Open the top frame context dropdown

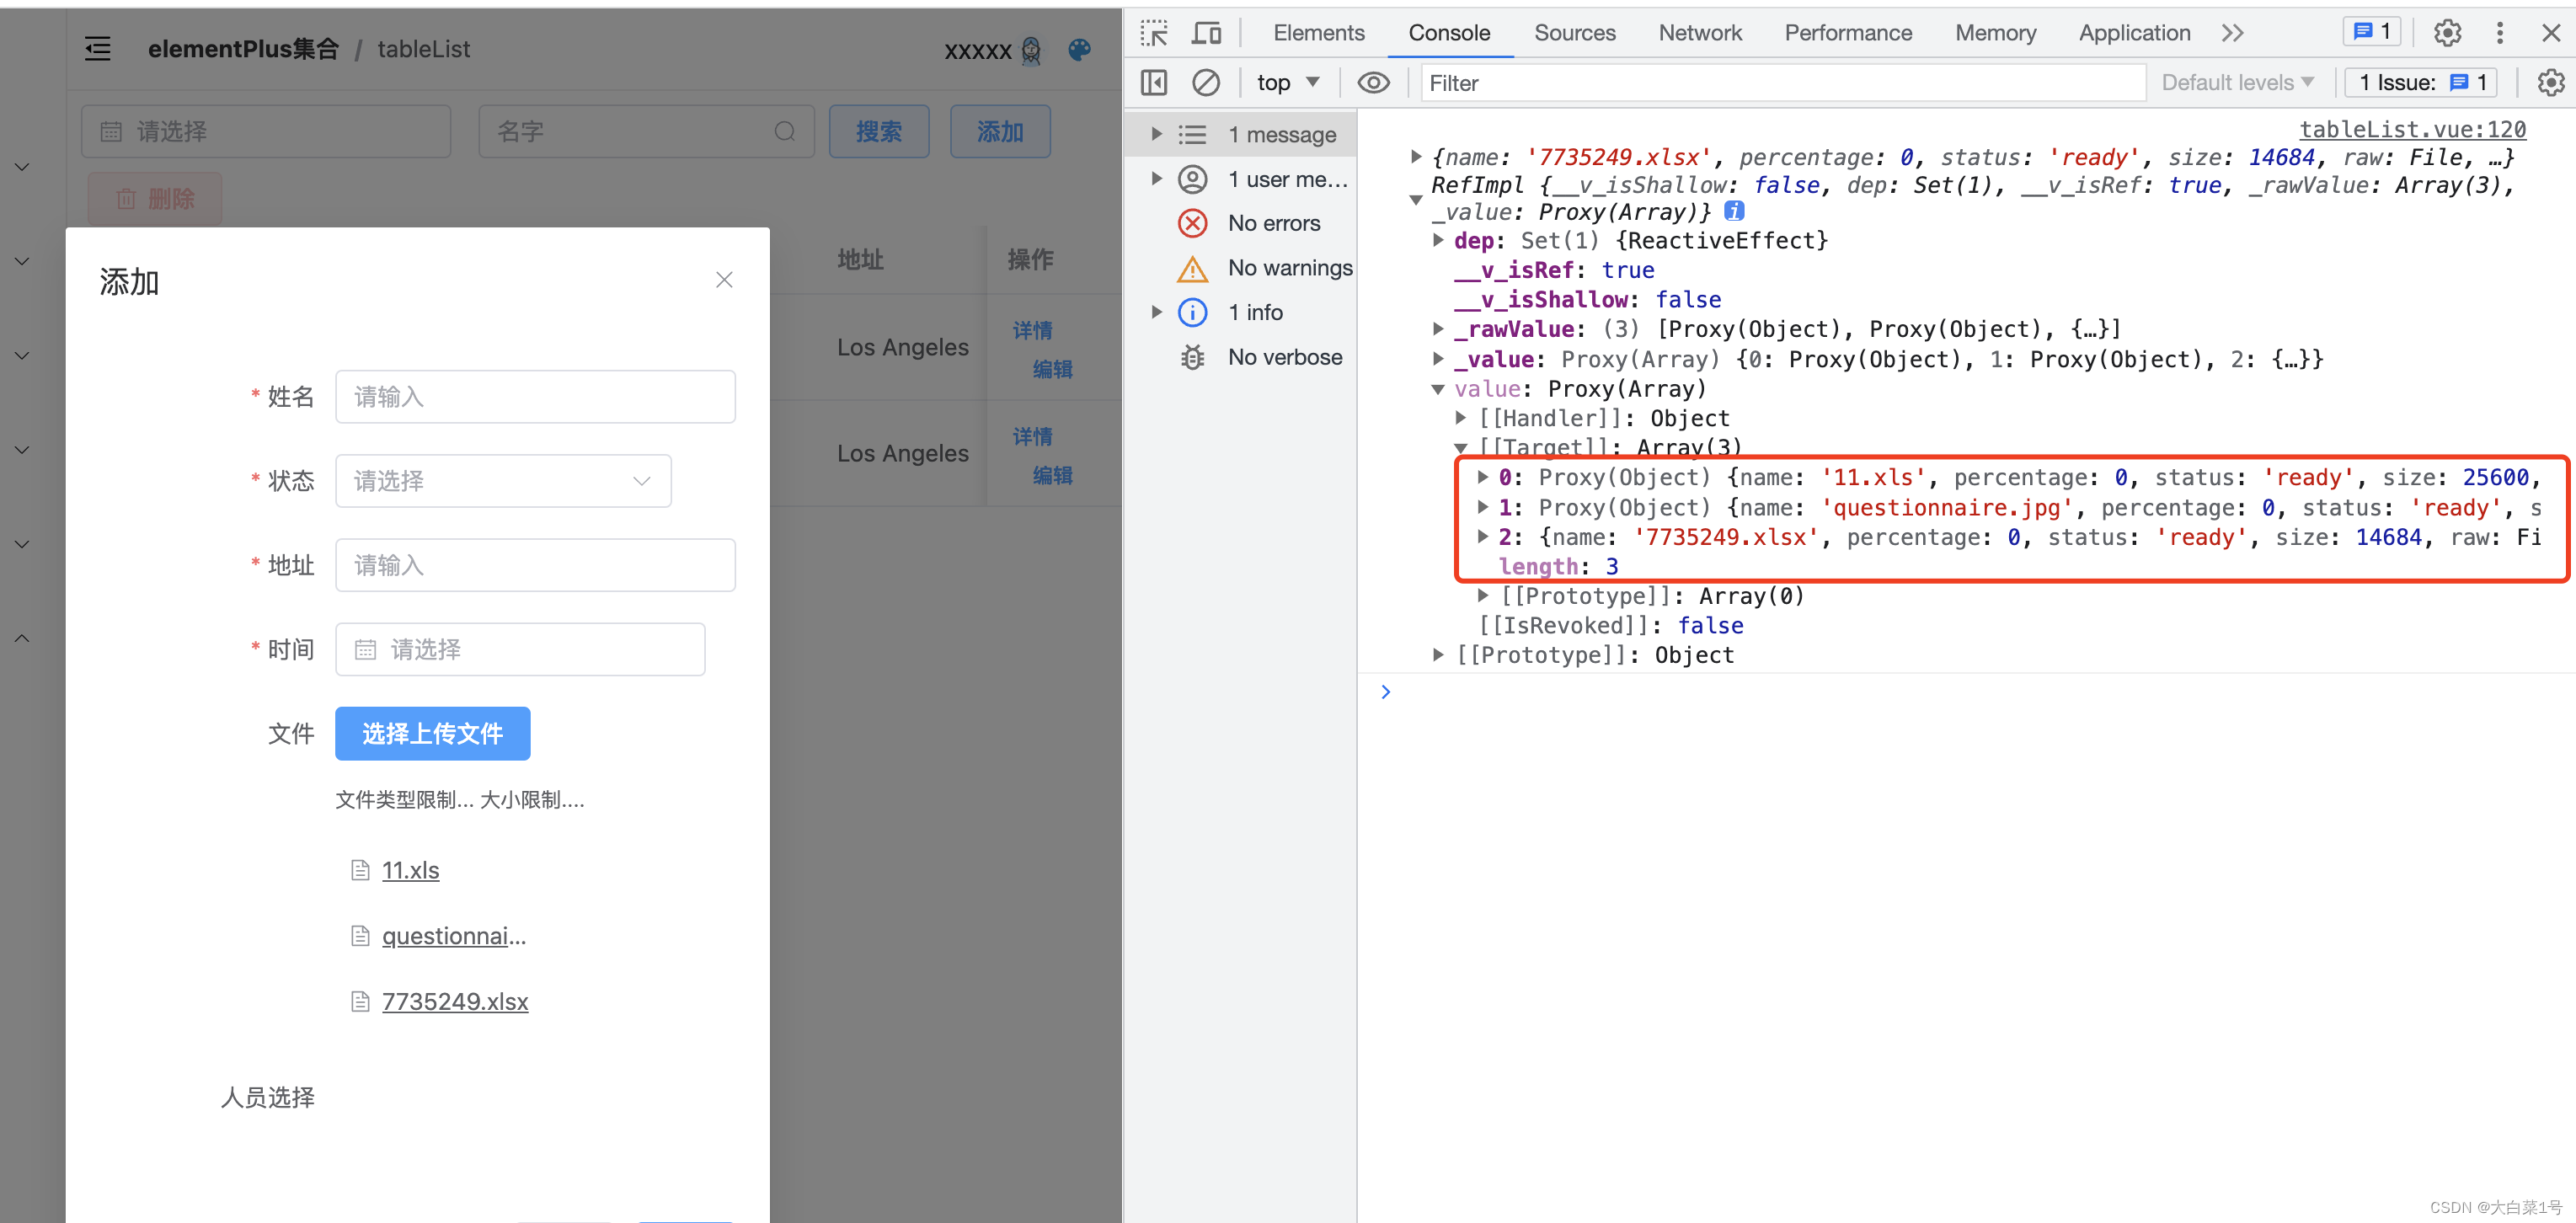click(1288, 82)
